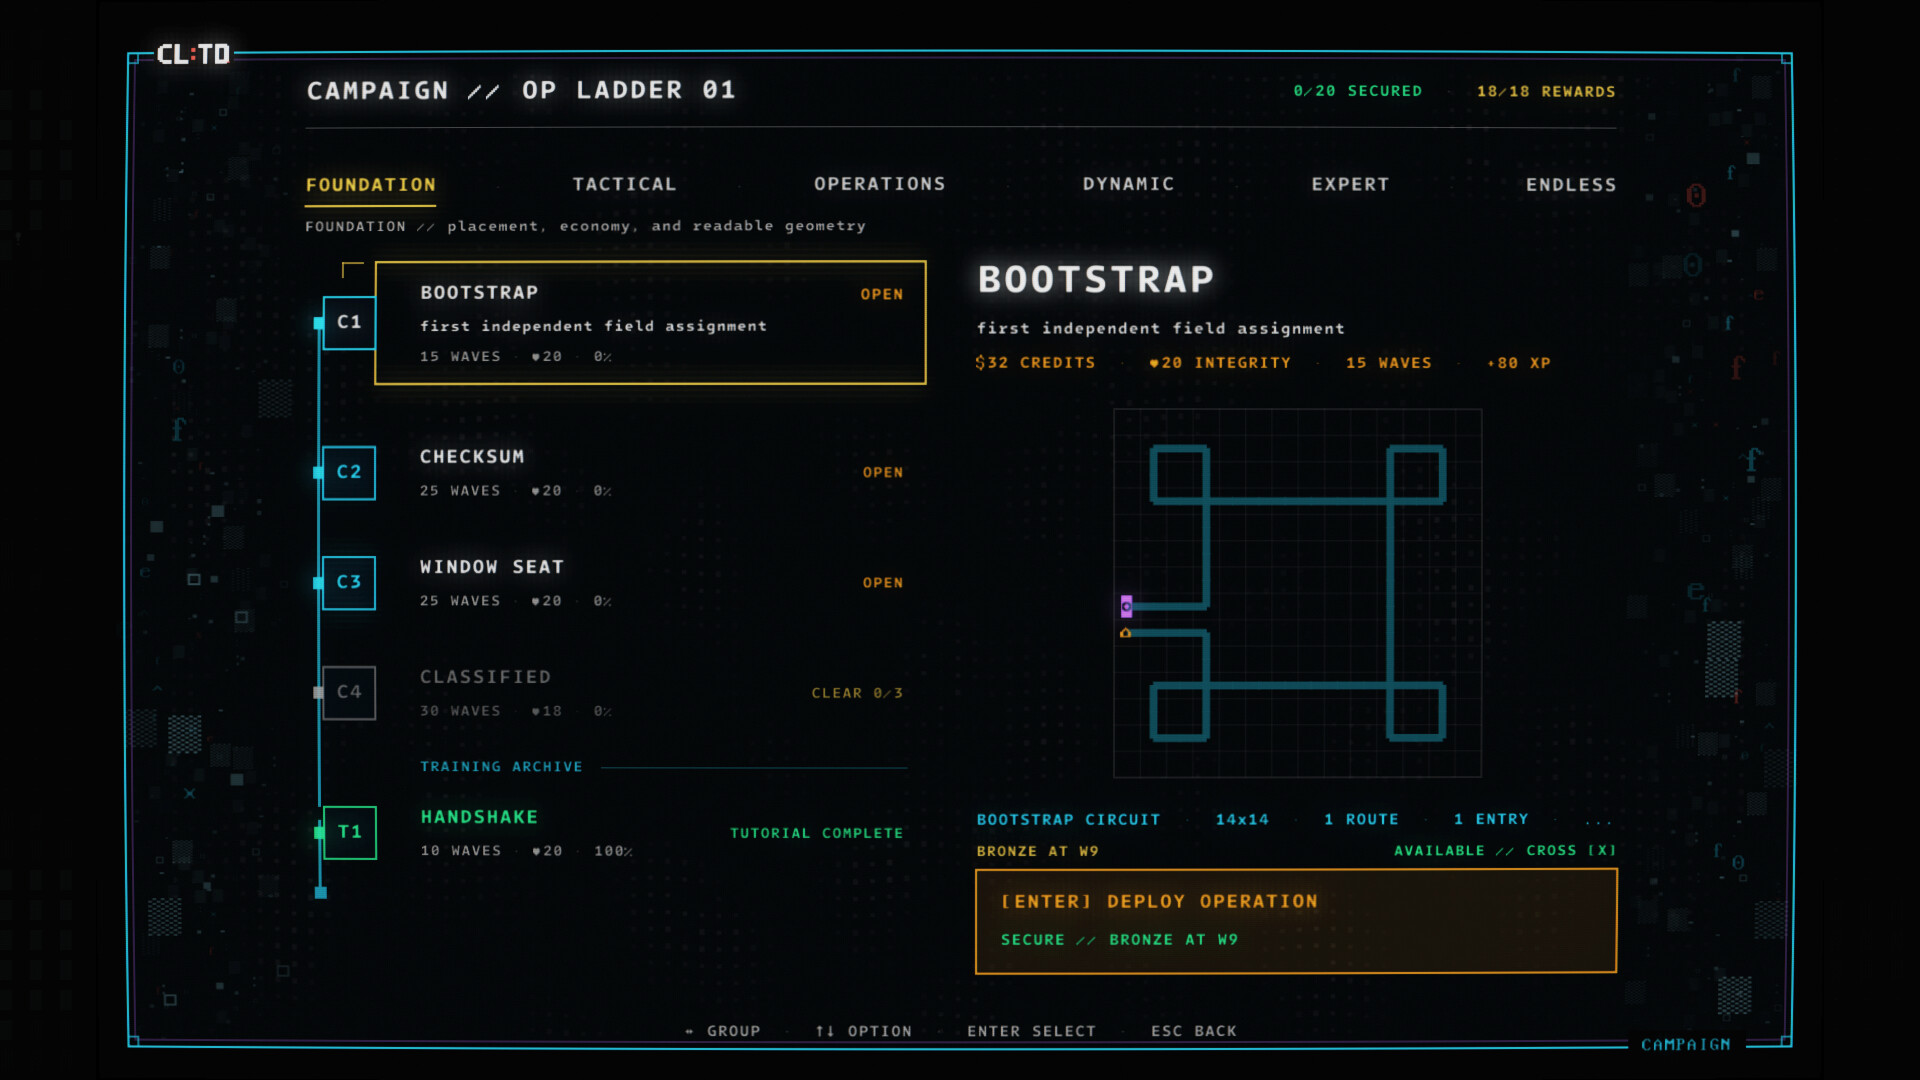Switch to the Tactical tab
The width and height of the screenshot is (1920, 1080).
pyautogui.click(x=624, y=184)
